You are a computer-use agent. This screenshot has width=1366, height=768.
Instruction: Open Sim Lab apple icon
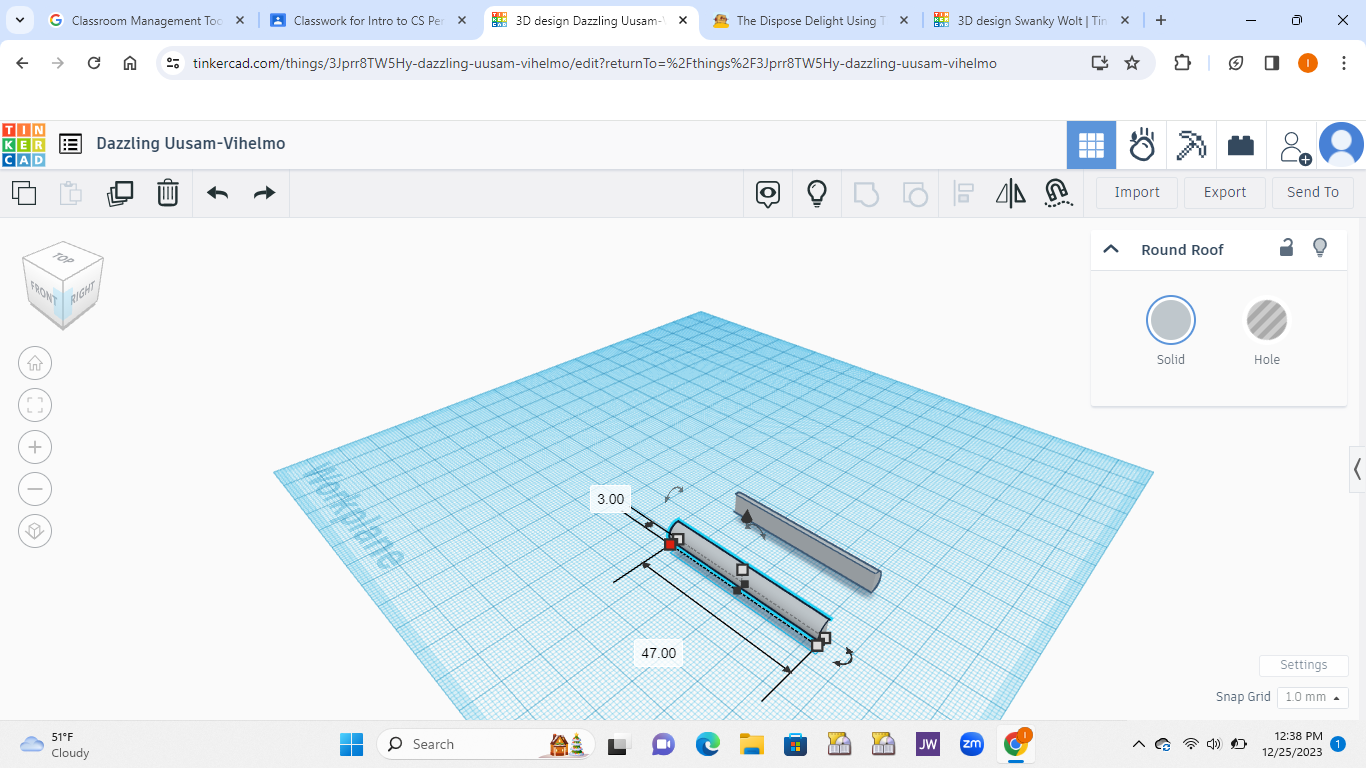(x=1142, y=146)
